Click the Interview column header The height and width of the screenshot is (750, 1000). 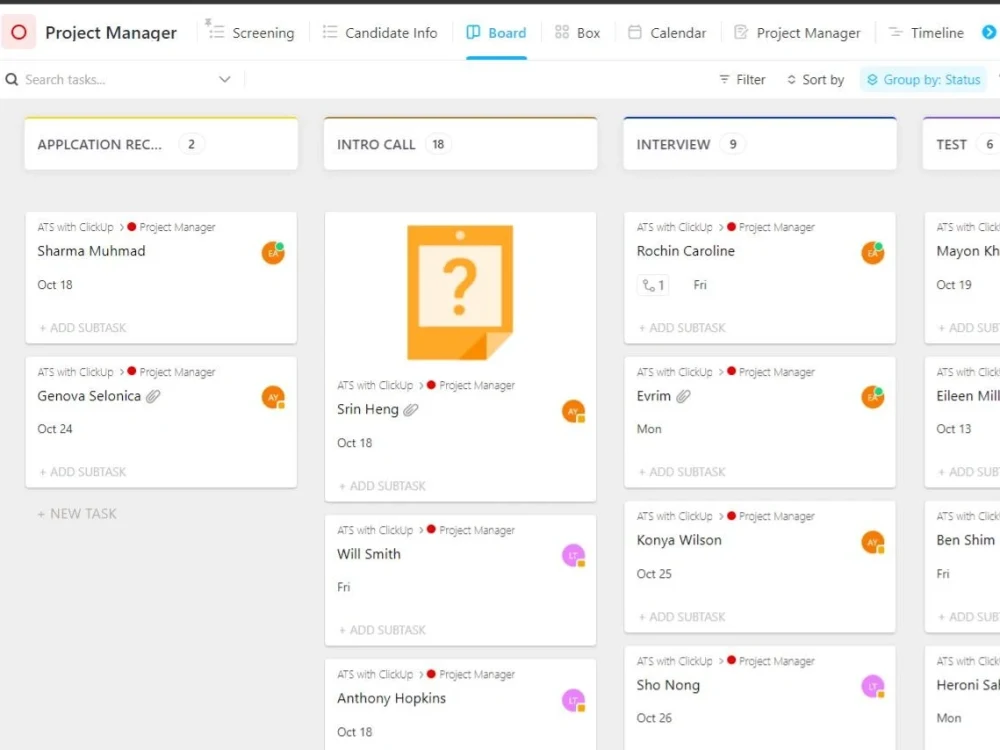click(x=760, y=144)
